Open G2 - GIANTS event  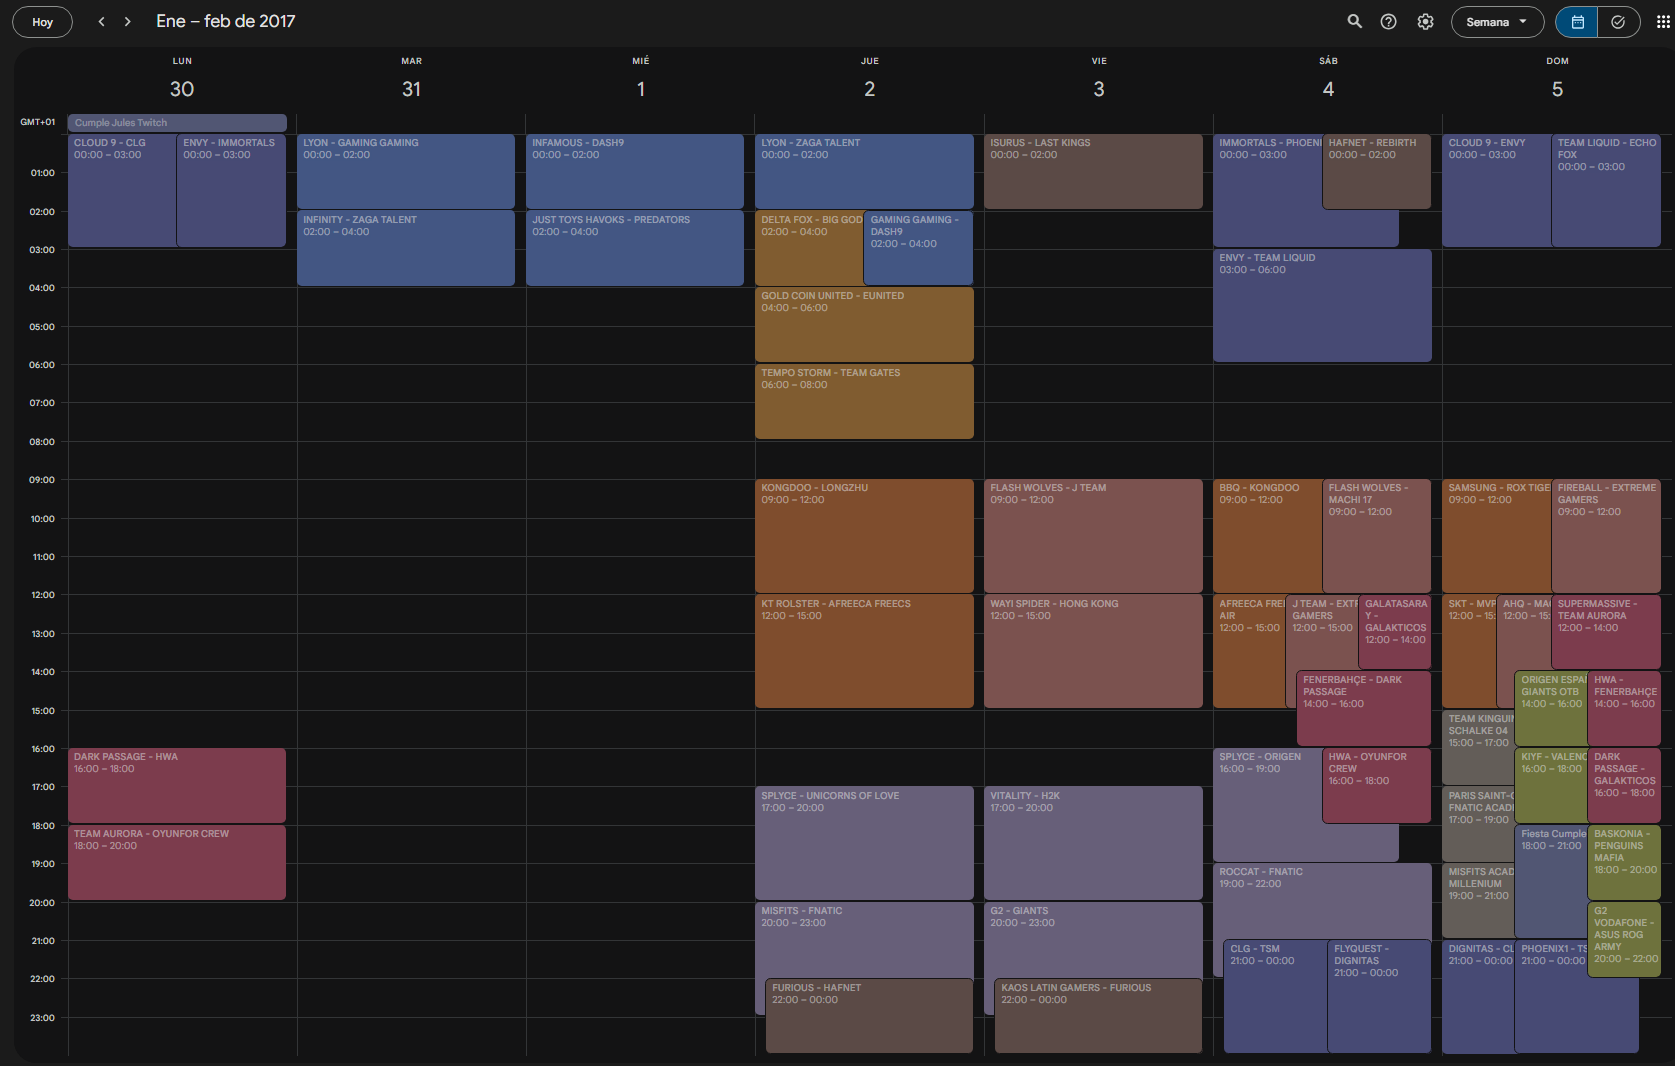click(1093, 940)
